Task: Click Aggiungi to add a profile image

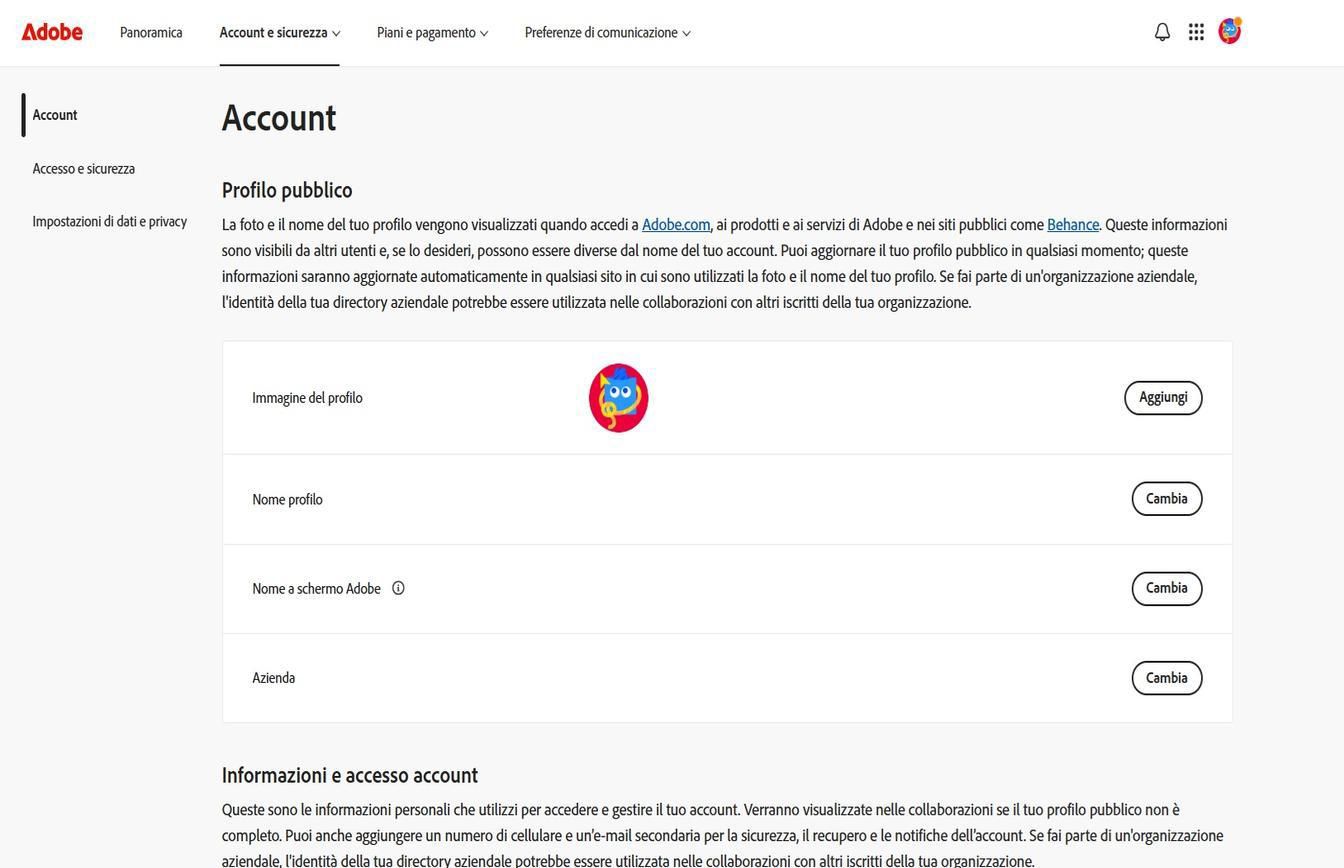Action: coord(1163,397)
